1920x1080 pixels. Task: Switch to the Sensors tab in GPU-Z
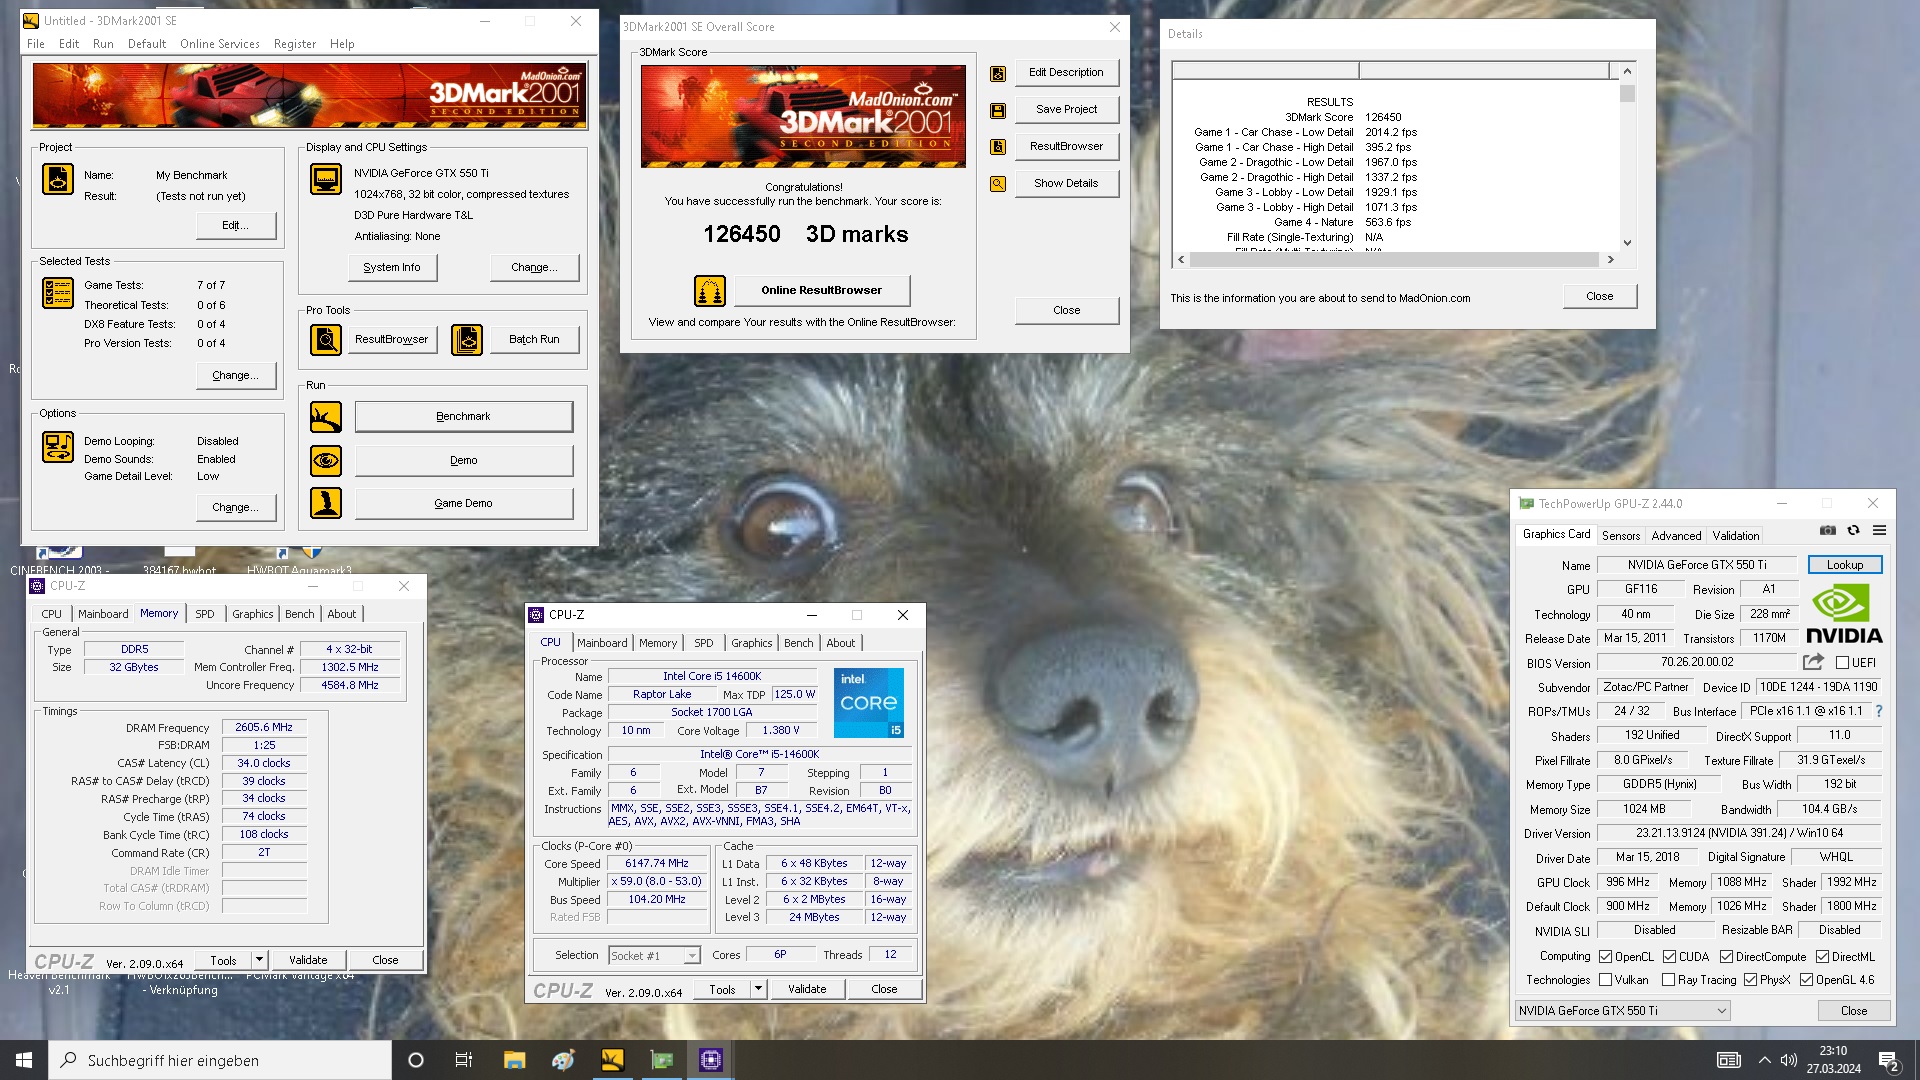pos(1620,536)
